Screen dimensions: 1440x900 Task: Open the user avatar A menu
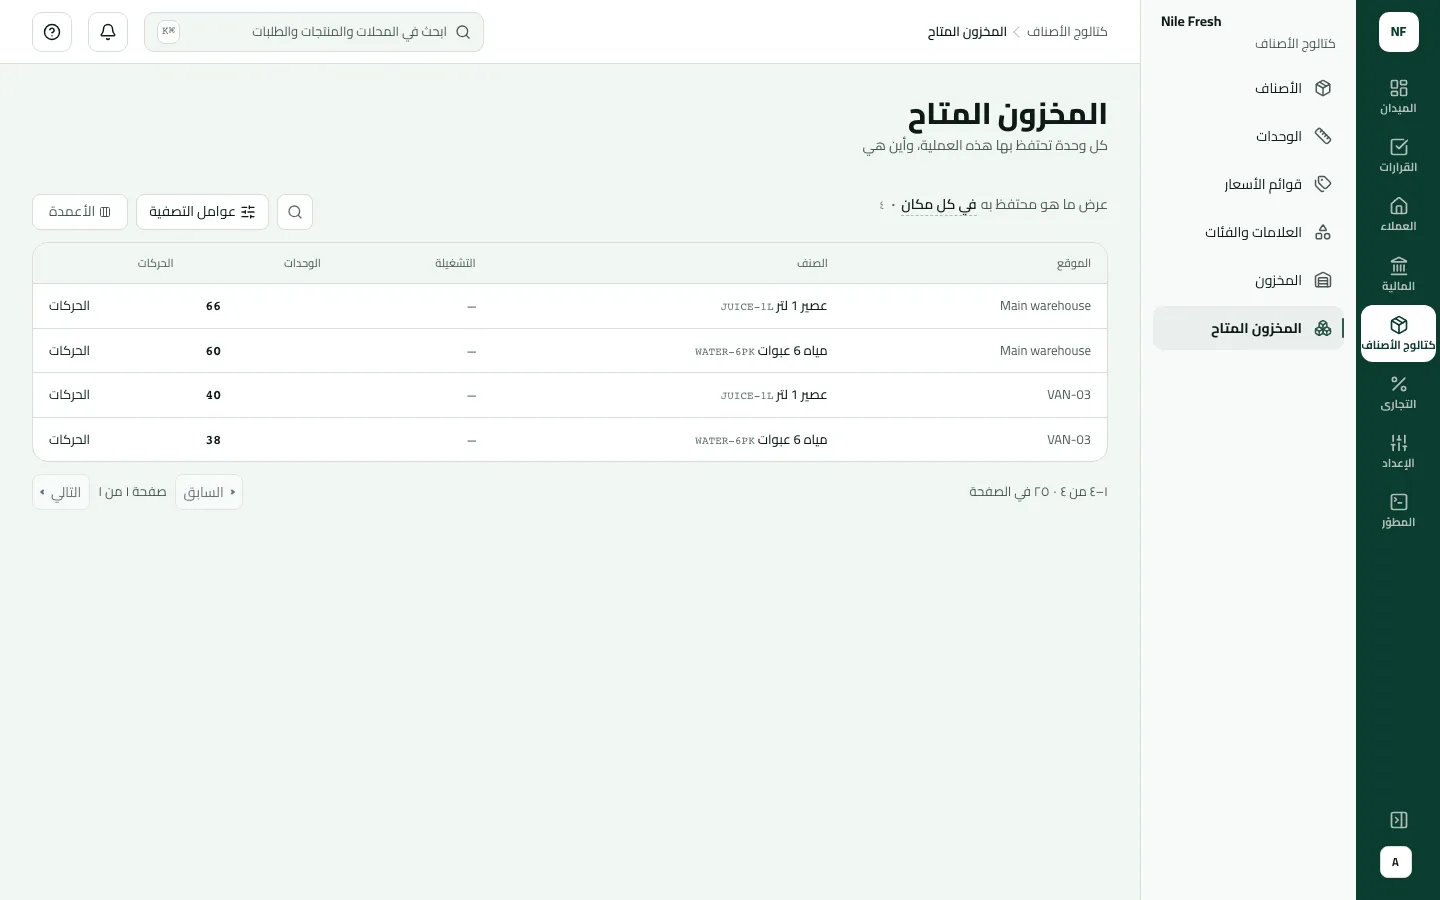pos(1396,862)
